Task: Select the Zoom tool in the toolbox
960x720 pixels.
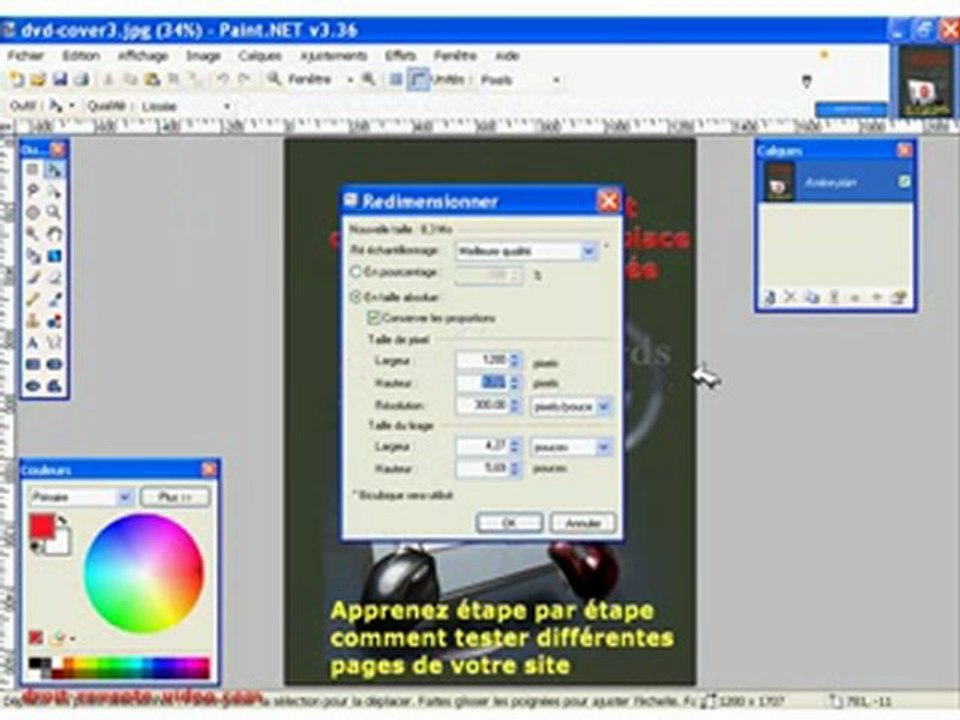Action: (54, 212)
